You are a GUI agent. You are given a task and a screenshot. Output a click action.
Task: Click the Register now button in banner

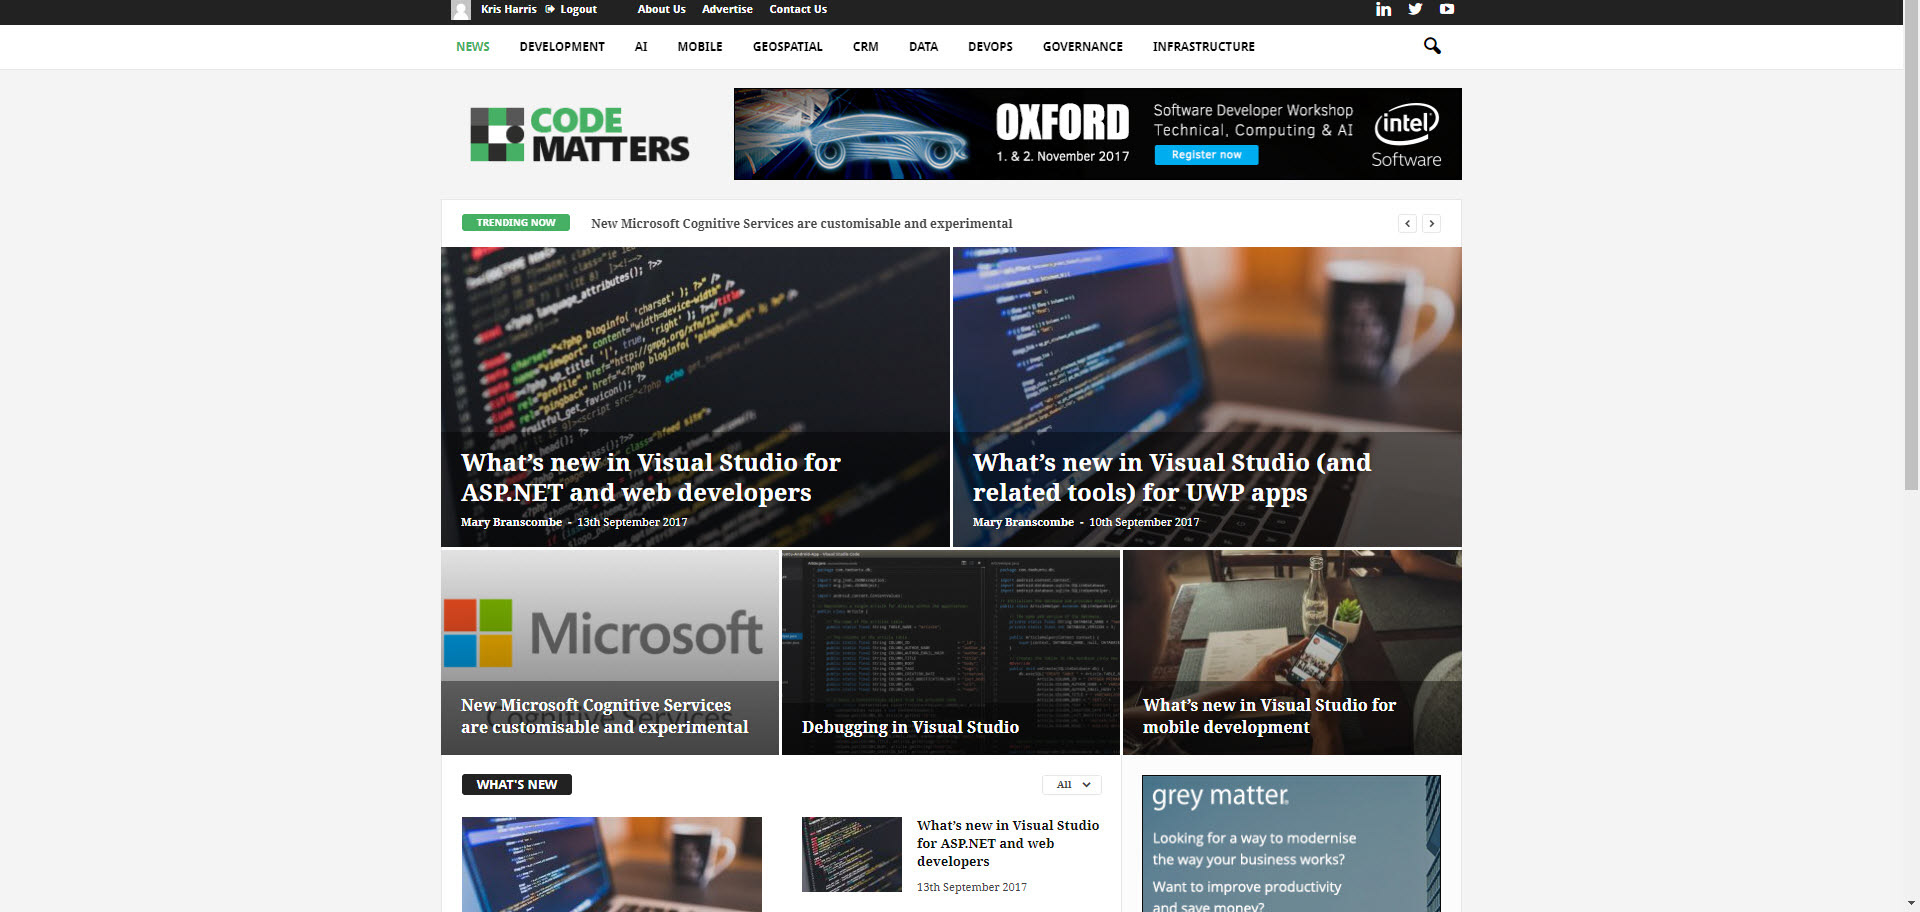click(1206, 155)
